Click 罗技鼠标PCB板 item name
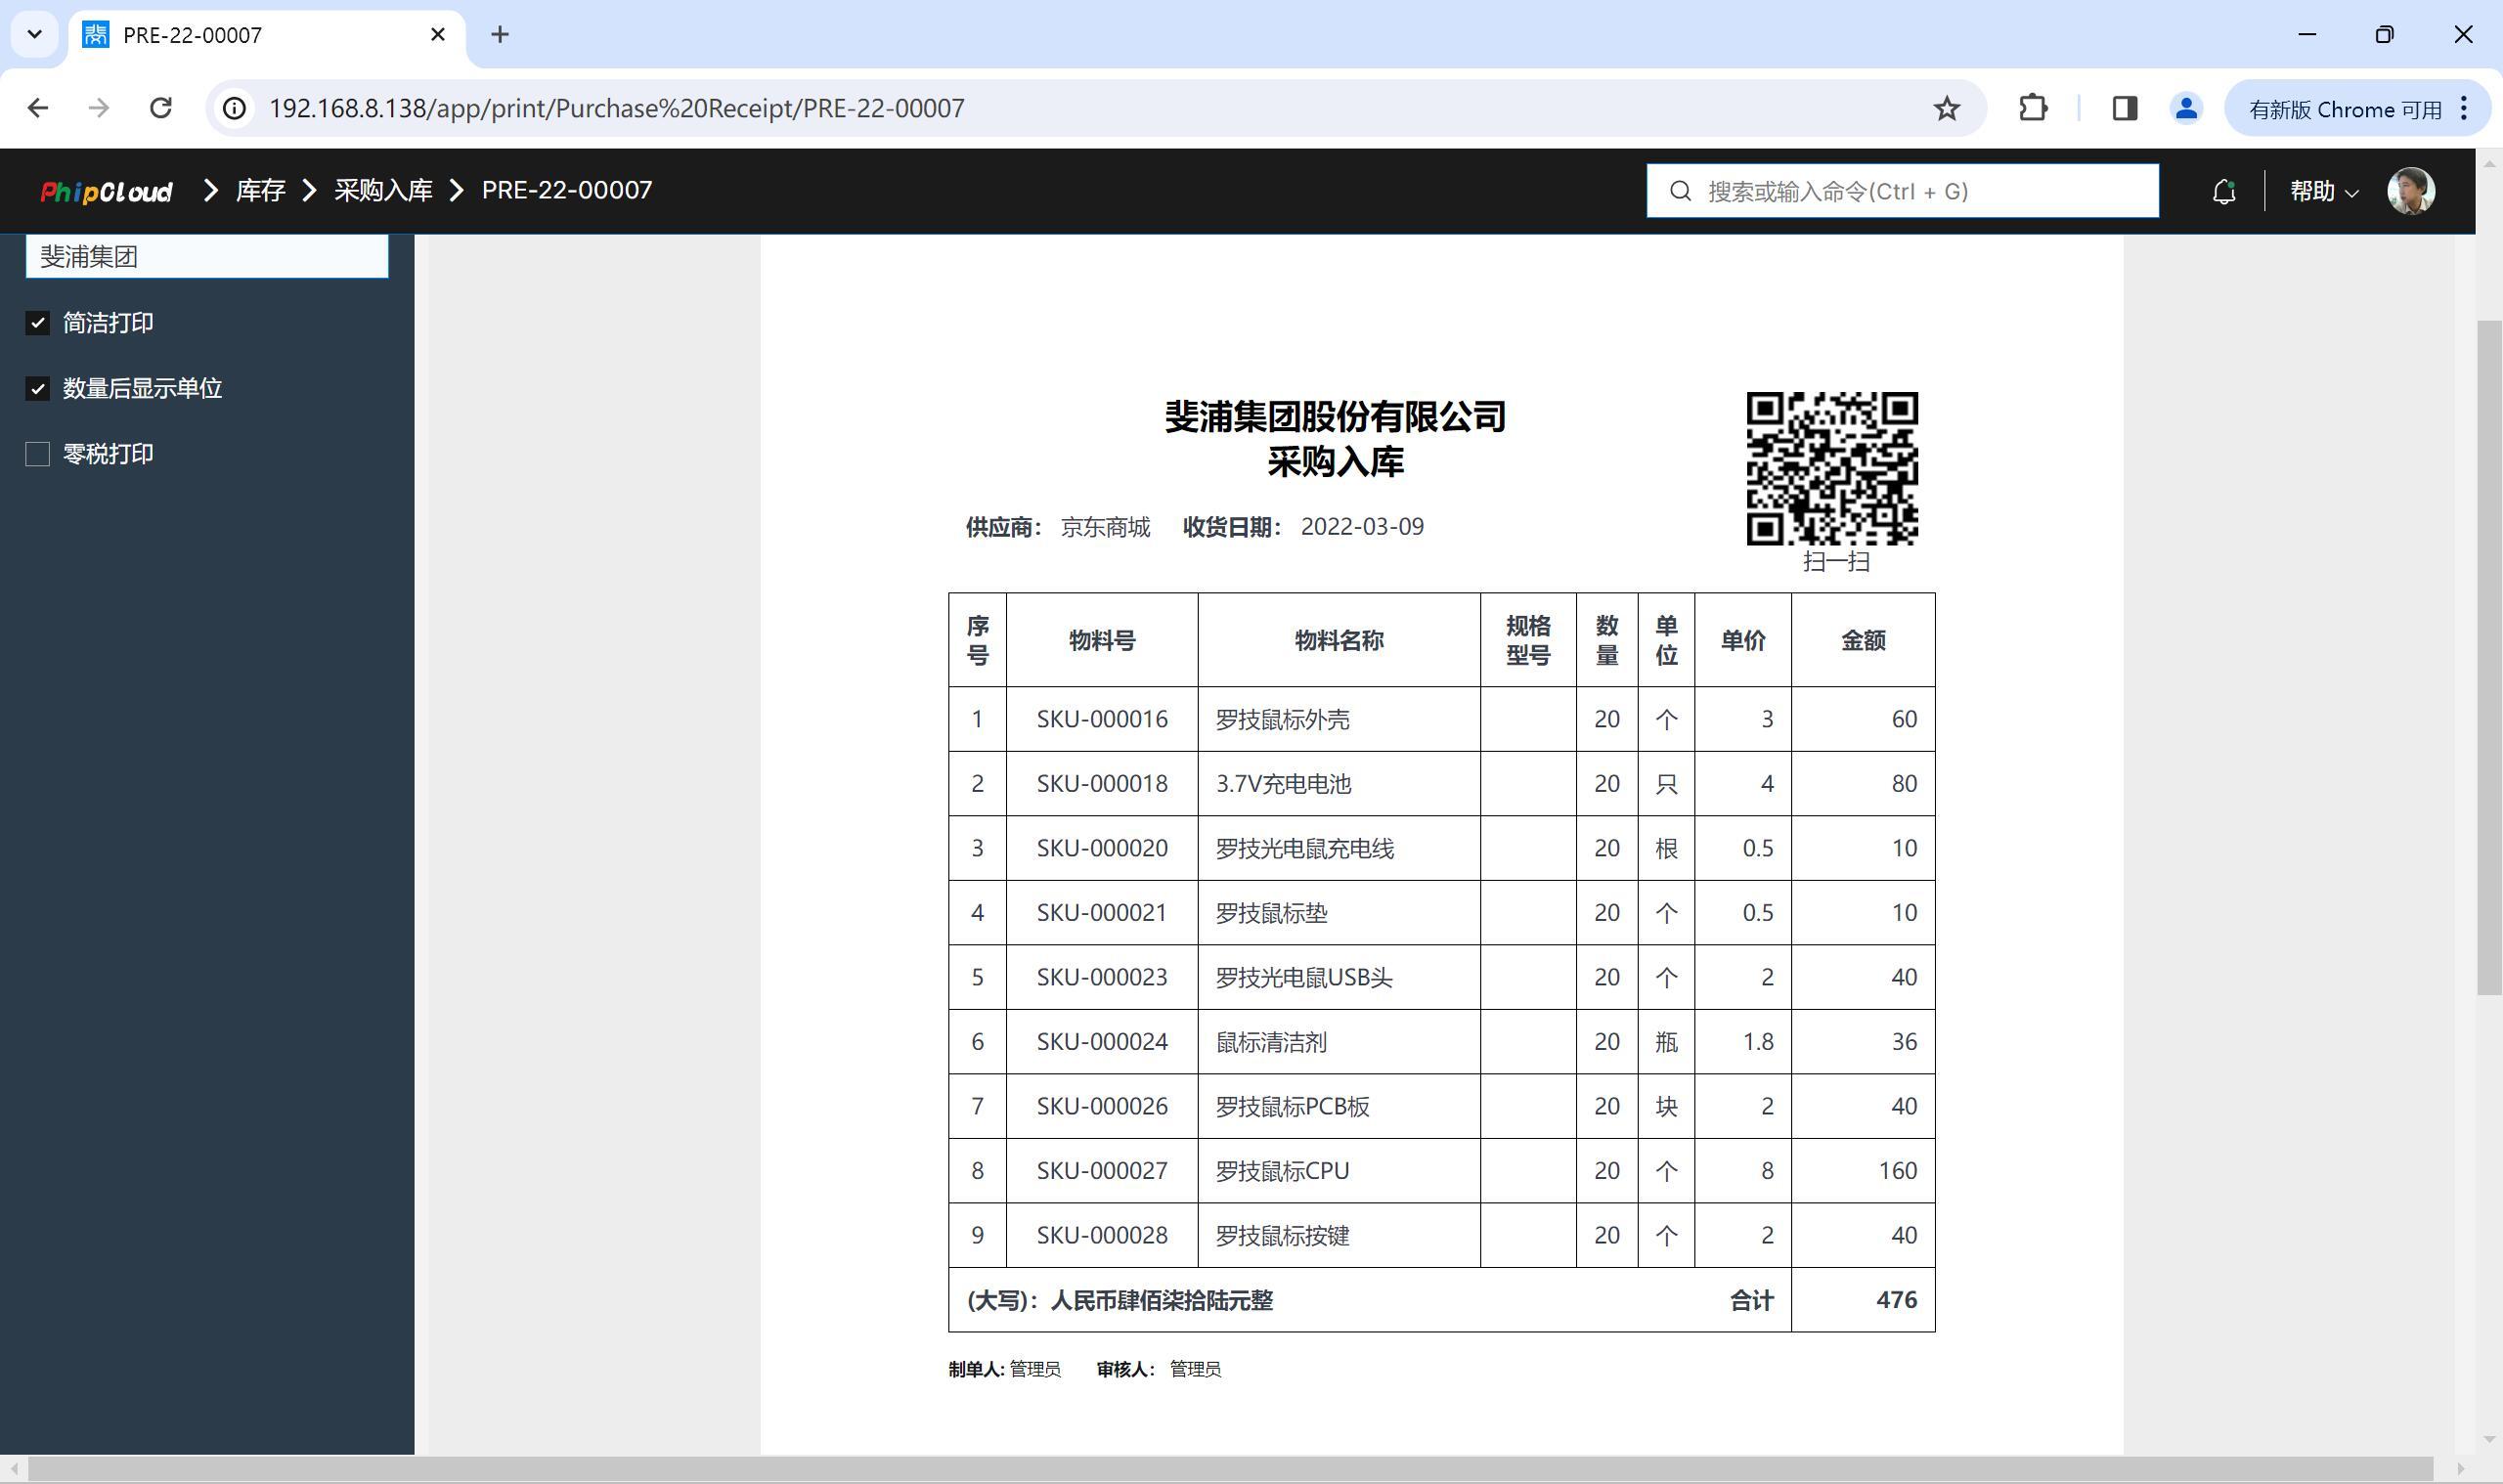Screen dimensions: 2503x1484 [1292, 1106]
